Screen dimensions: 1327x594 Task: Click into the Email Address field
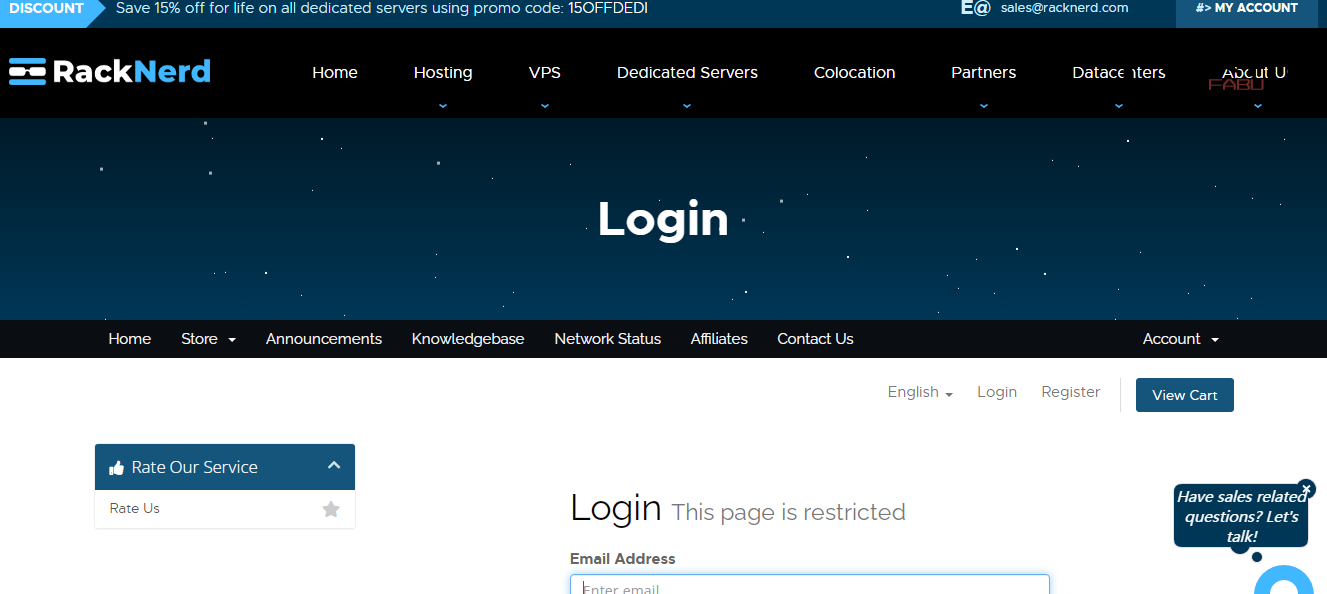pos(809,586)
